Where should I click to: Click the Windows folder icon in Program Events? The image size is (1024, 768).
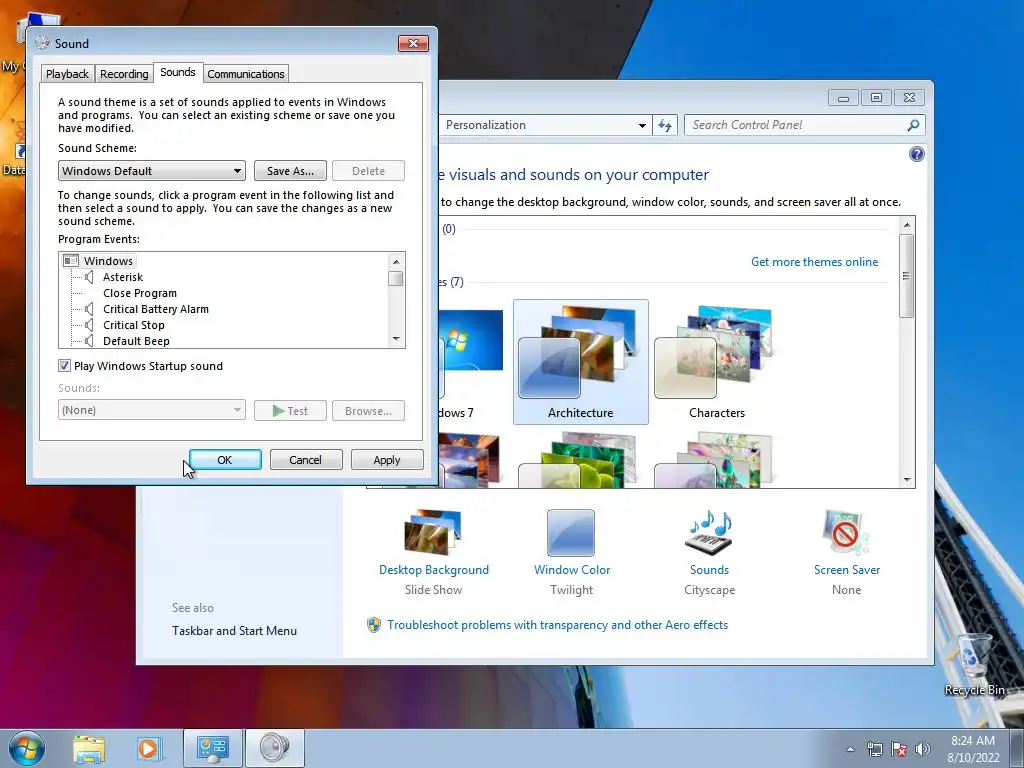pyautogui.click(x=71, y=261)
